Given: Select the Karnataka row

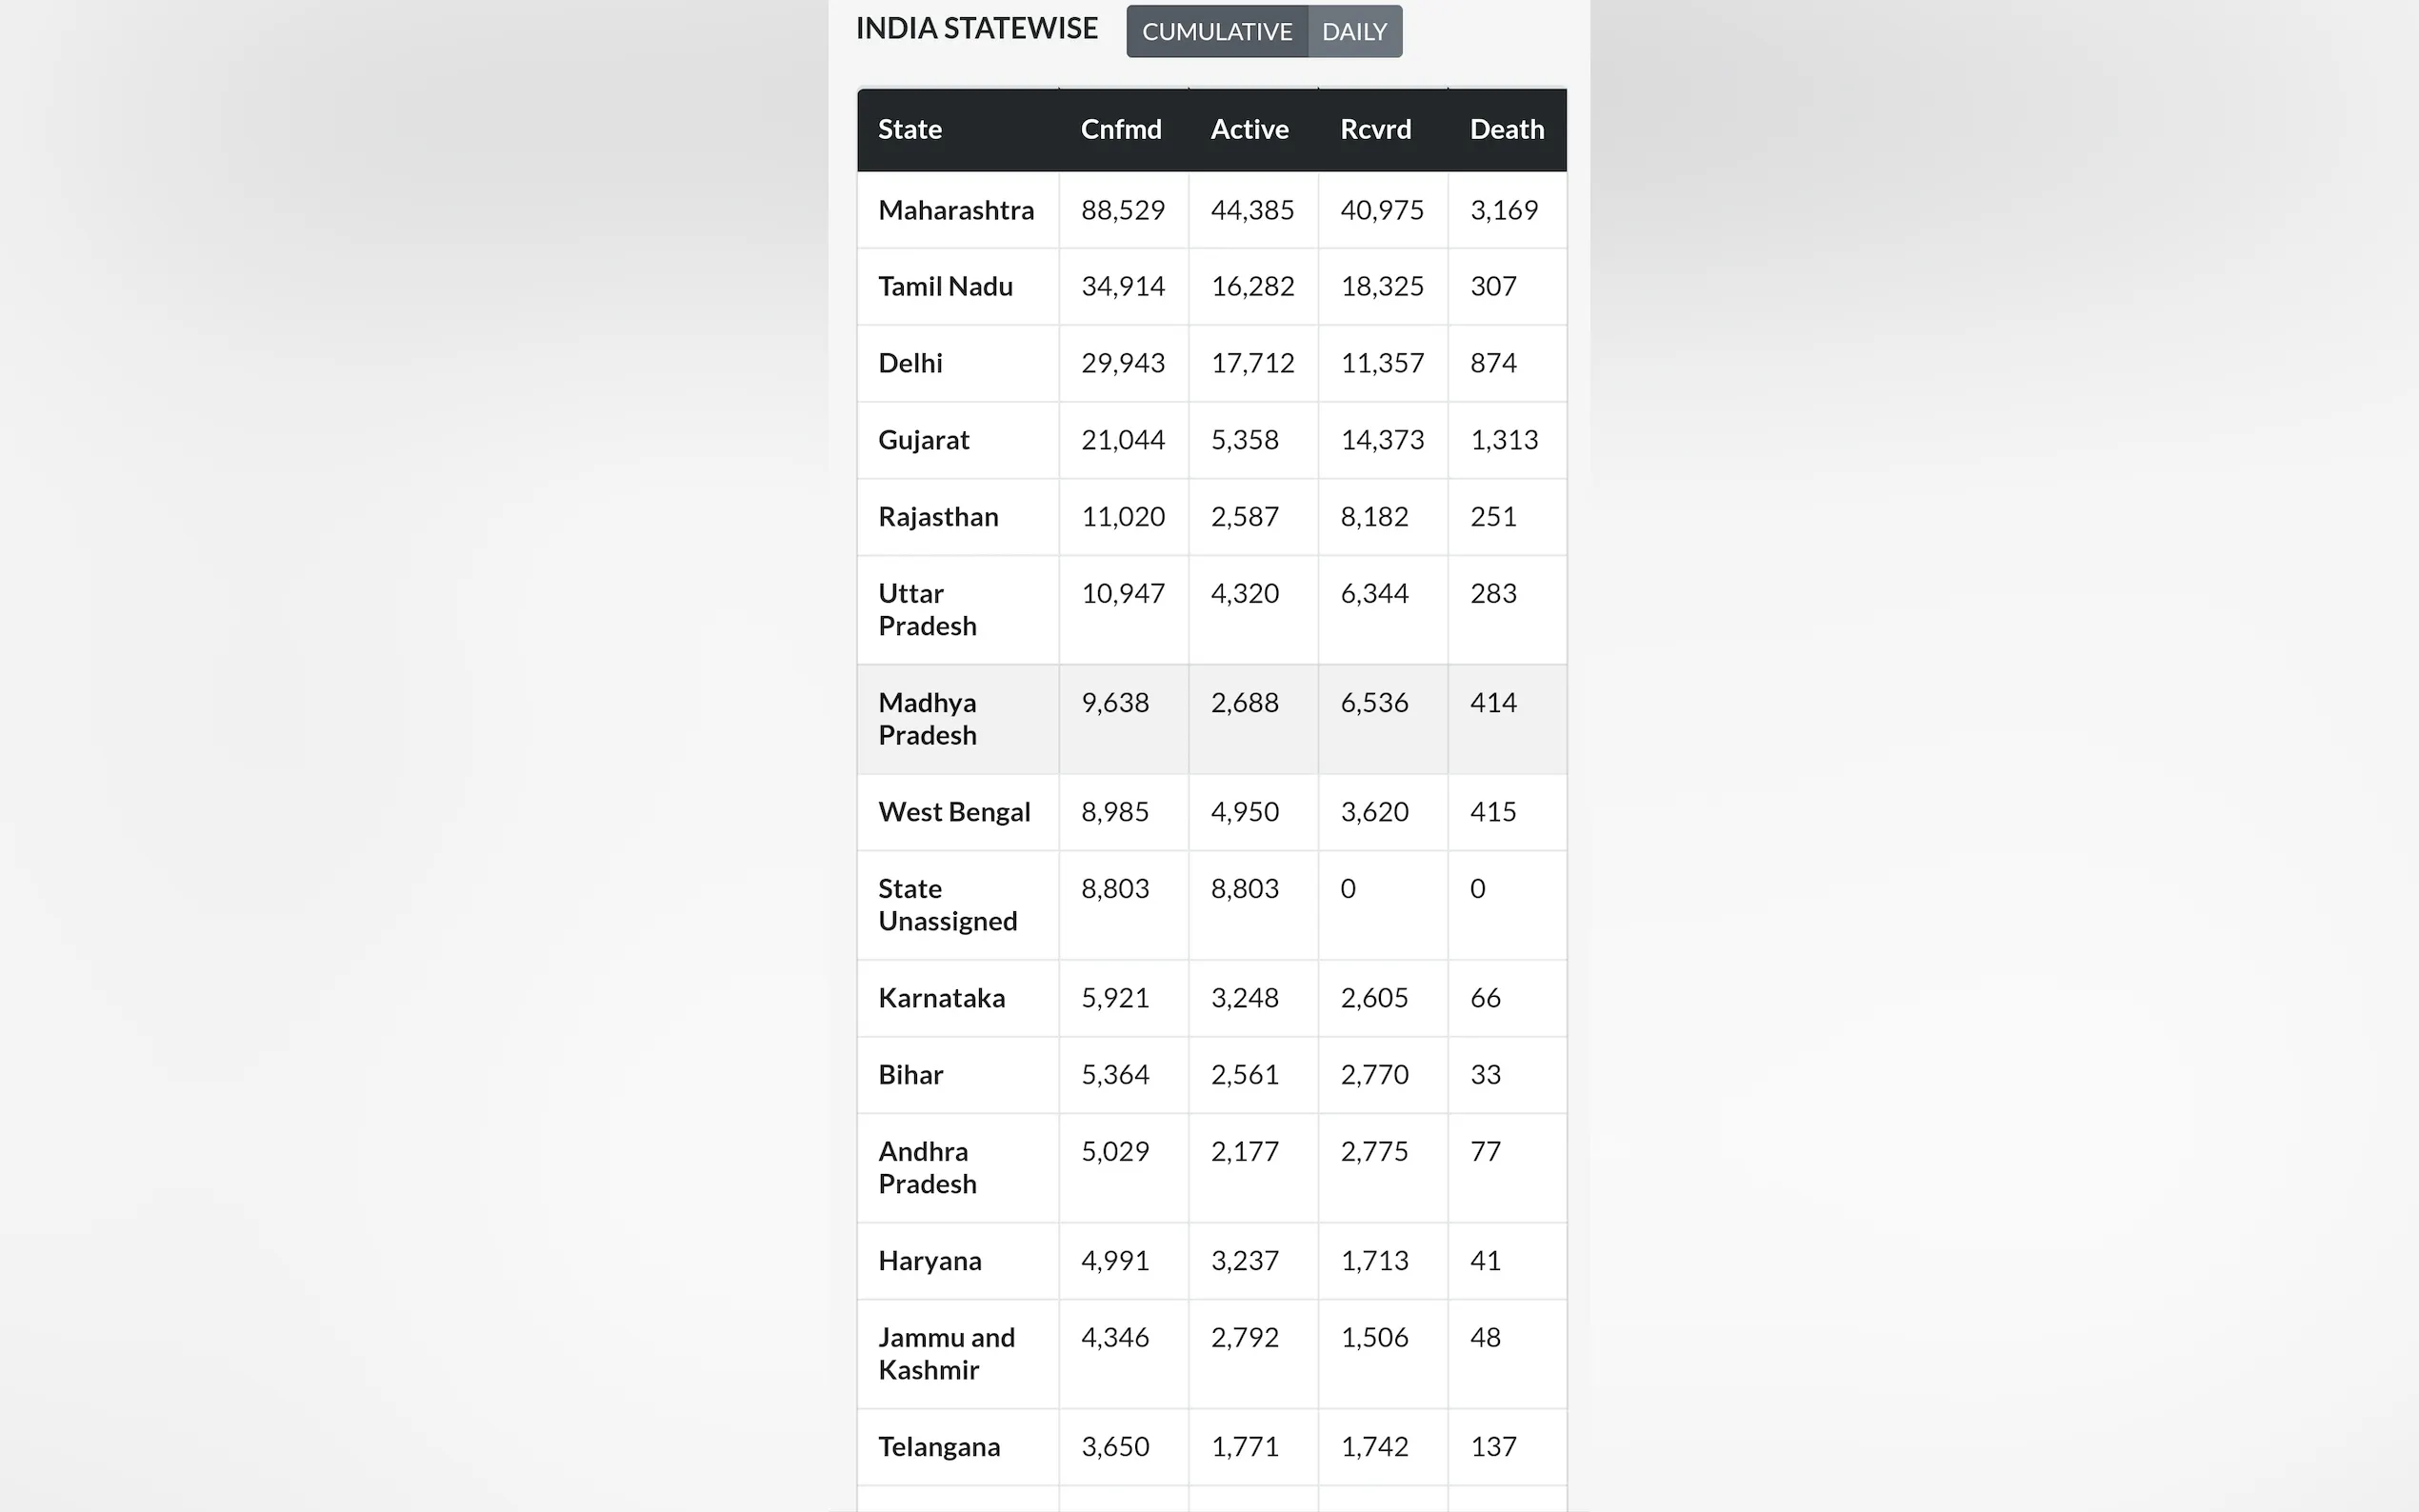Looking at the screenshot, I should (941, 998).
